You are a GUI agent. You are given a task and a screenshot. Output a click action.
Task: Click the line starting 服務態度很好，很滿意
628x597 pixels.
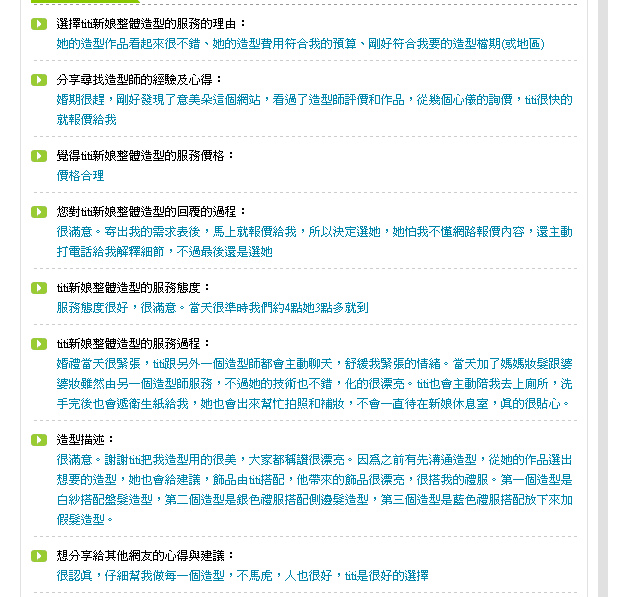[x=212, y=308]
